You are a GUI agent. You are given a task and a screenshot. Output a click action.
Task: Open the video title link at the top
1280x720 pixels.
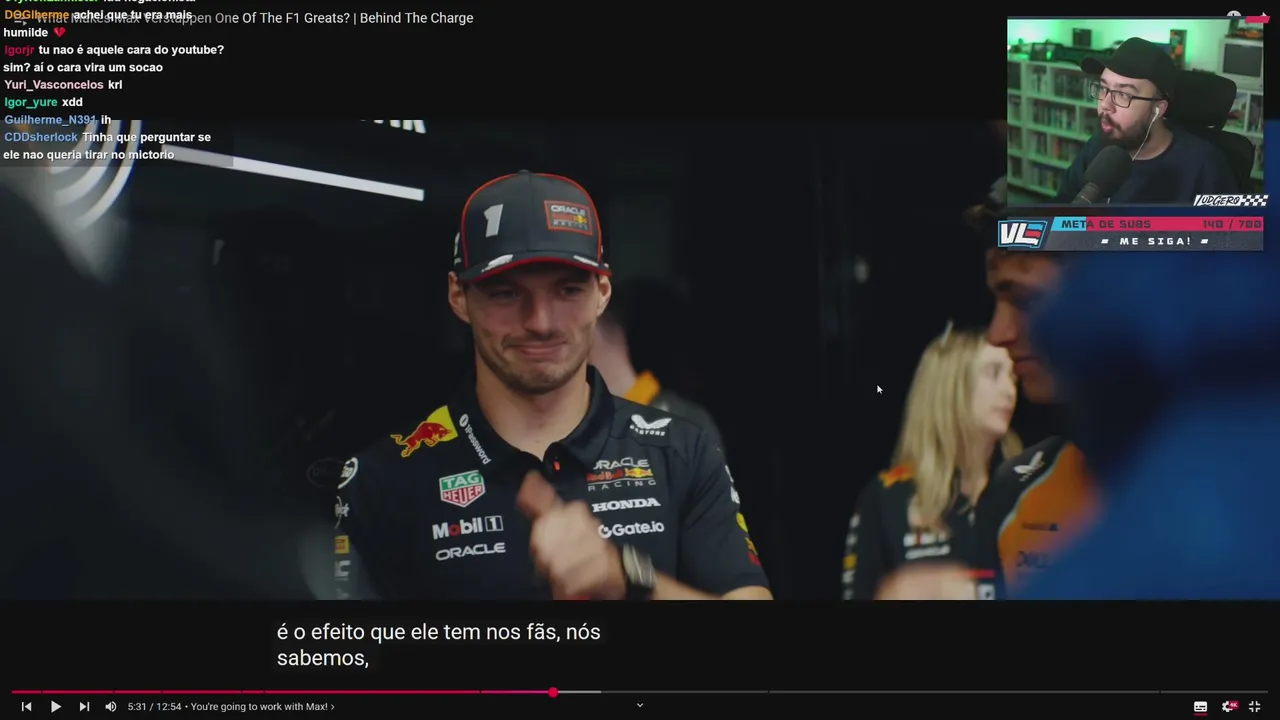255,18
